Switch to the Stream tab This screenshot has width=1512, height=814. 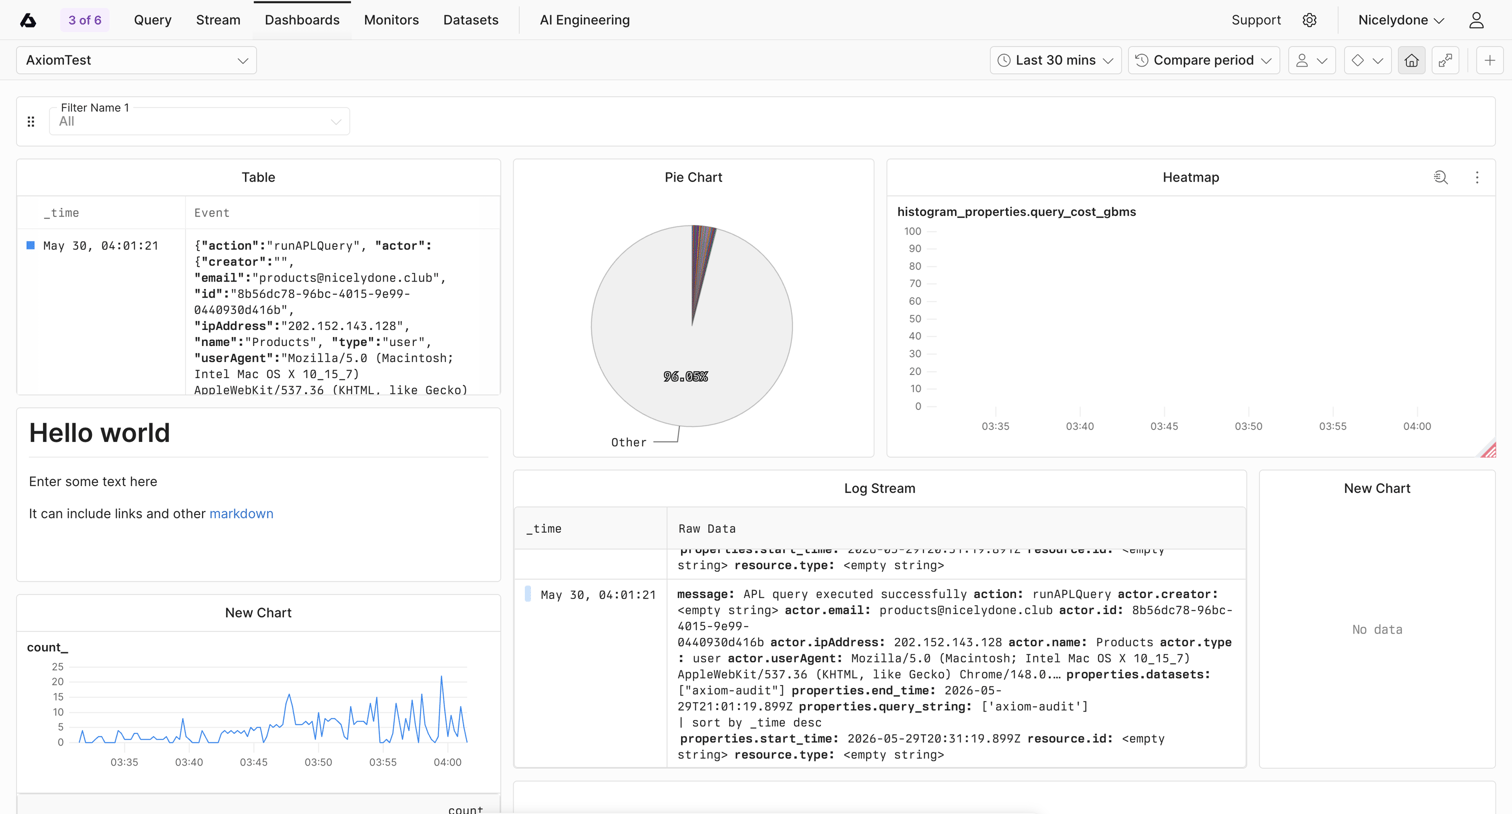coord(218,20)
